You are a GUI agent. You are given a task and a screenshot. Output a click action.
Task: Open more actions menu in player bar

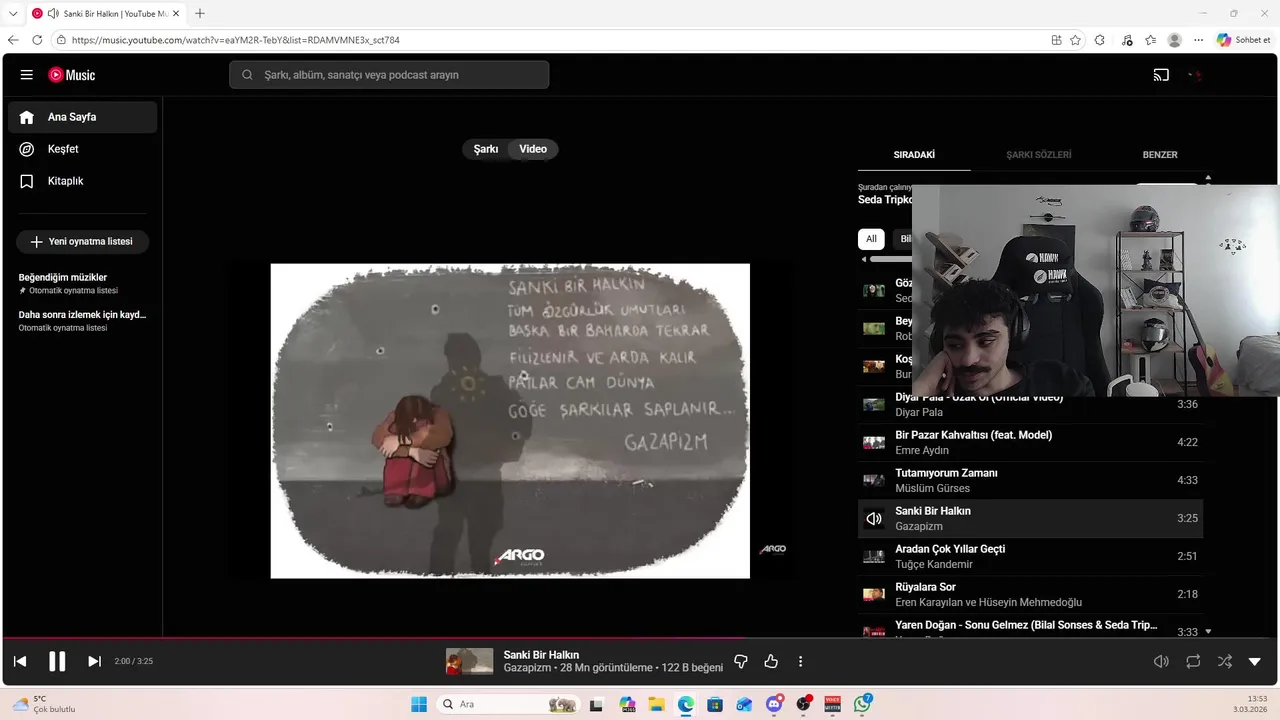(x=800, y=661)
